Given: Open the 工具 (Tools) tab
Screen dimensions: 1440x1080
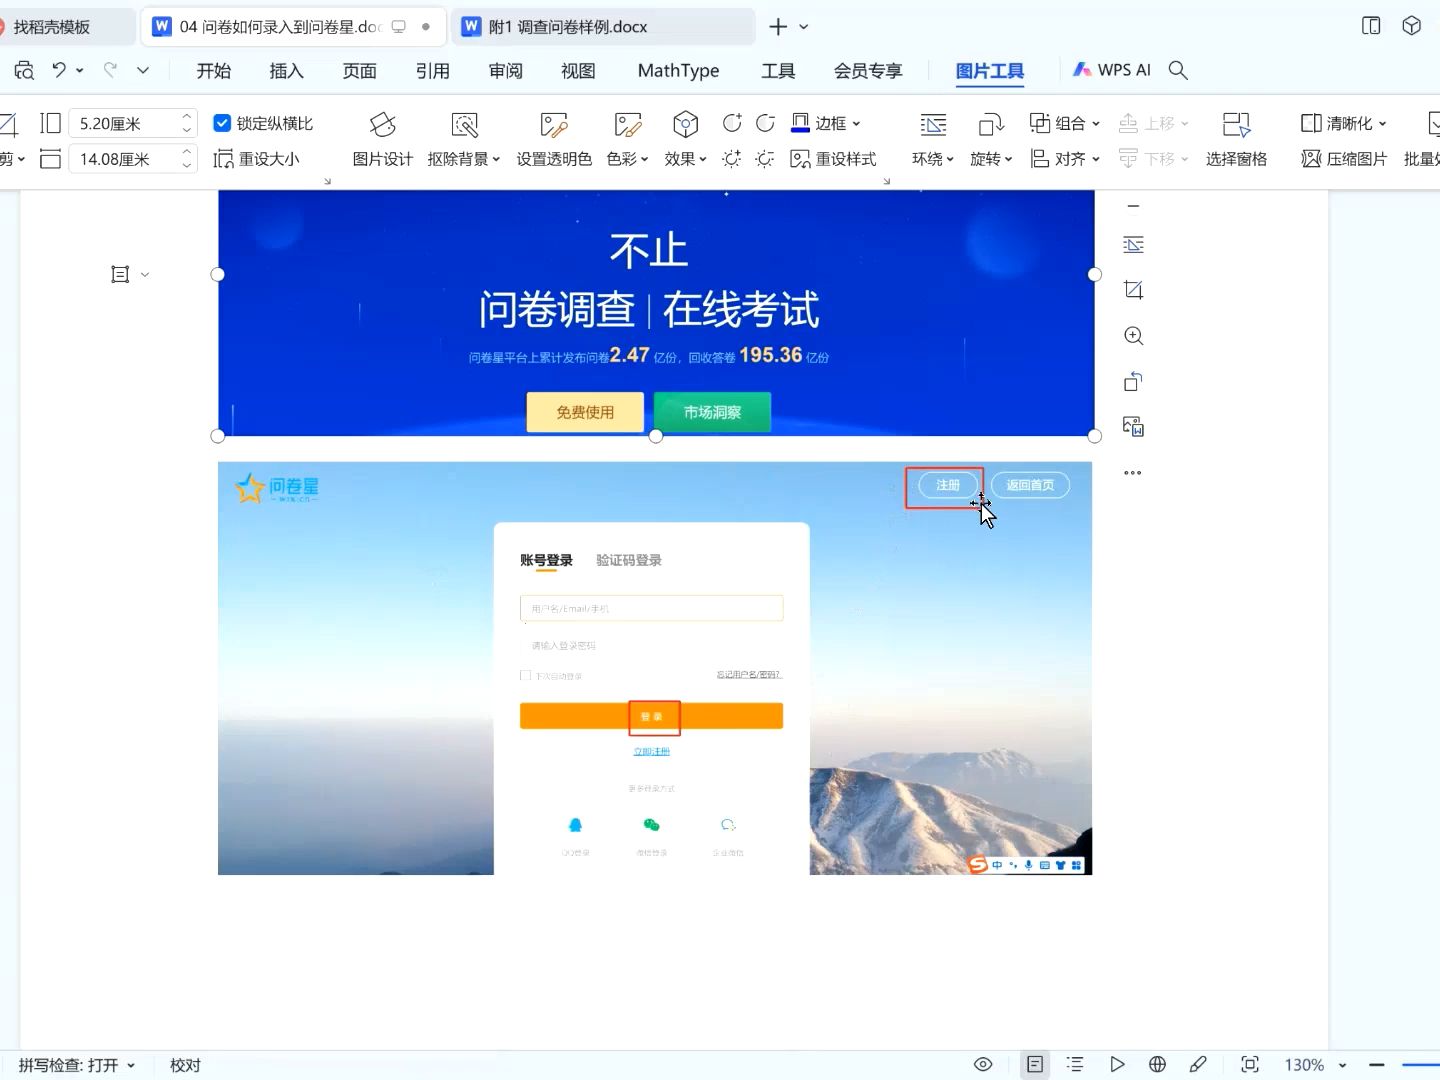Looking at the screenshot, I should pos(778,70).
